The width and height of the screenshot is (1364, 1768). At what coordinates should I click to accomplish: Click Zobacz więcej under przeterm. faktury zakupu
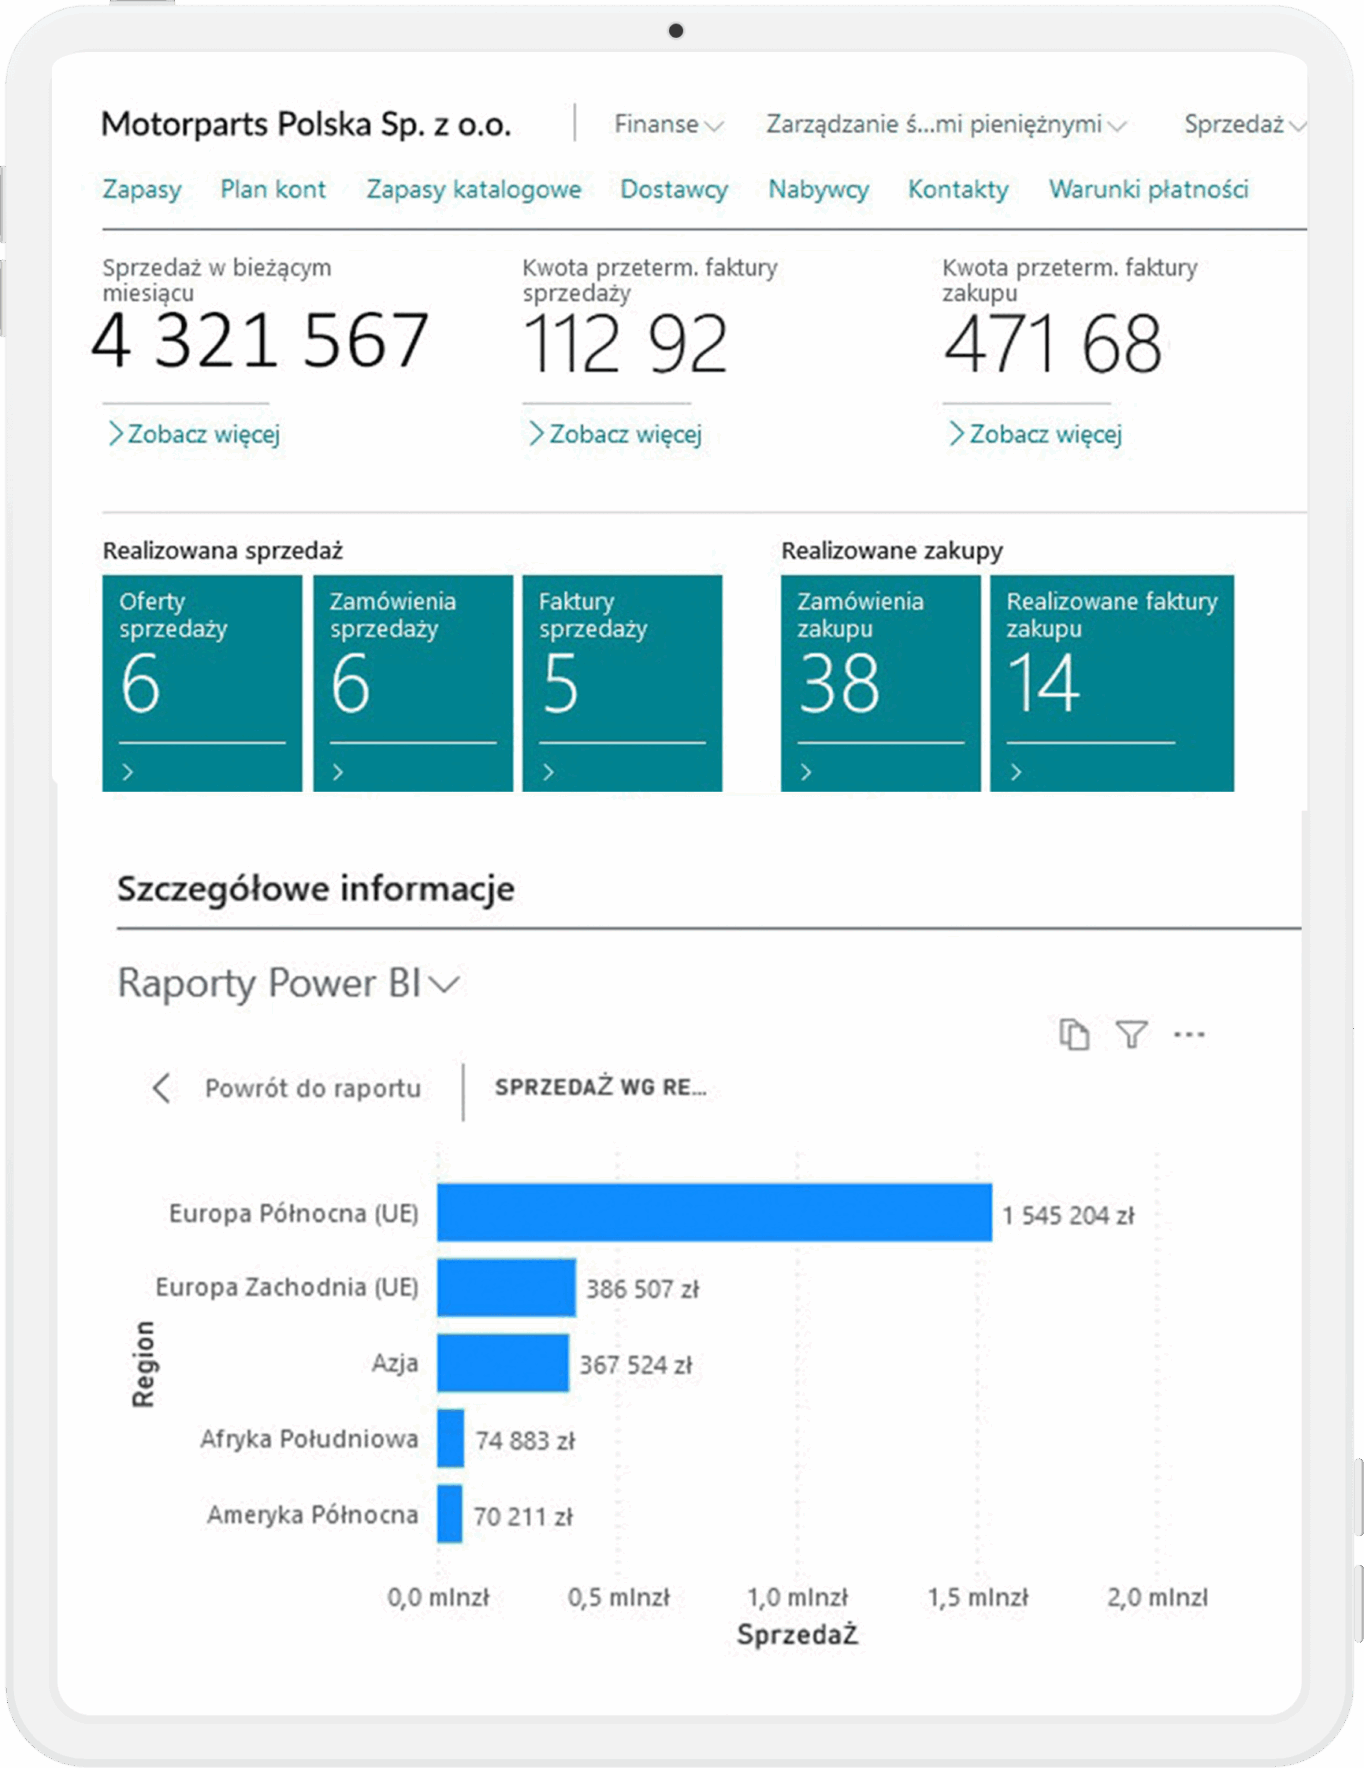pyautogui.click(x=1036, y=434)
